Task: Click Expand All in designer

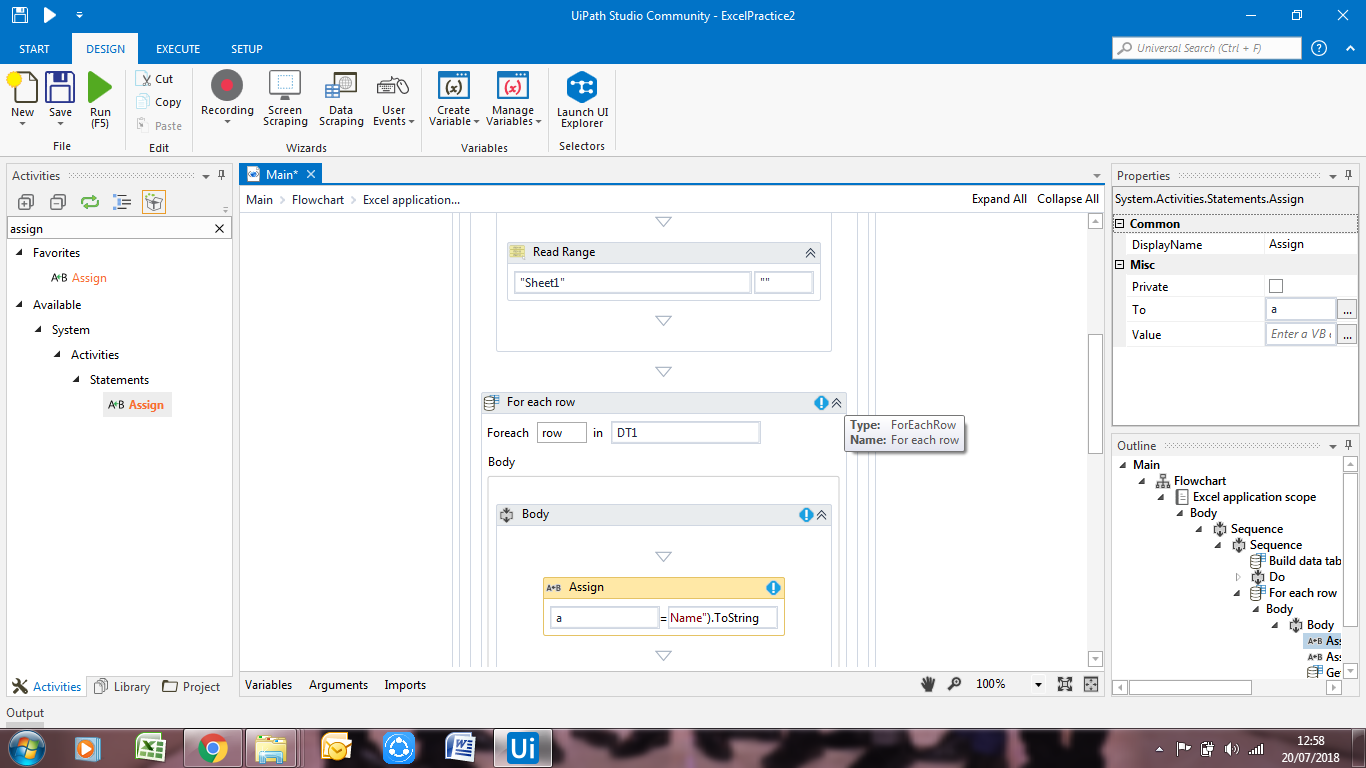Action: 999,199
